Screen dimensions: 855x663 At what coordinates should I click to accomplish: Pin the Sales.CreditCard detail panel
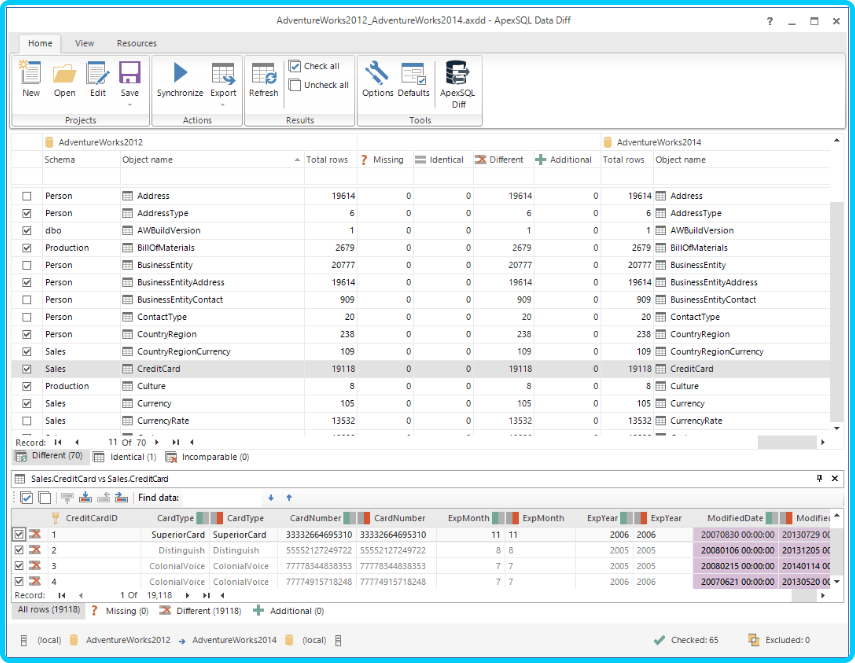819,478
